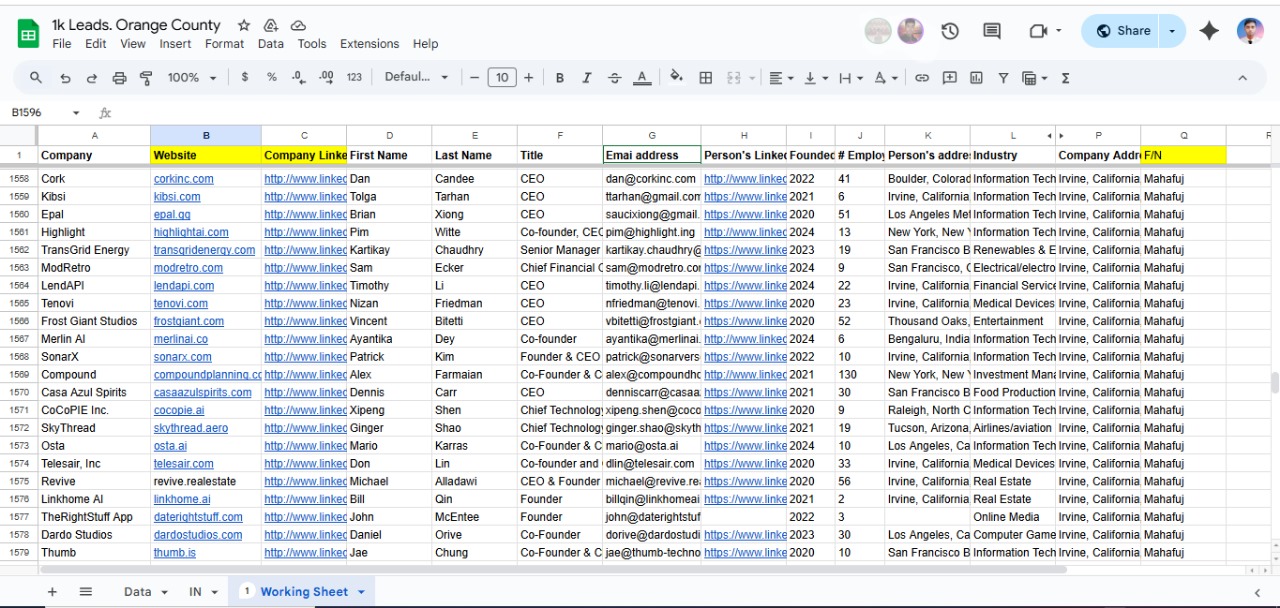The image size is (1280, 608).
Task: Print the spreadsheet
Action: (119, 78)
